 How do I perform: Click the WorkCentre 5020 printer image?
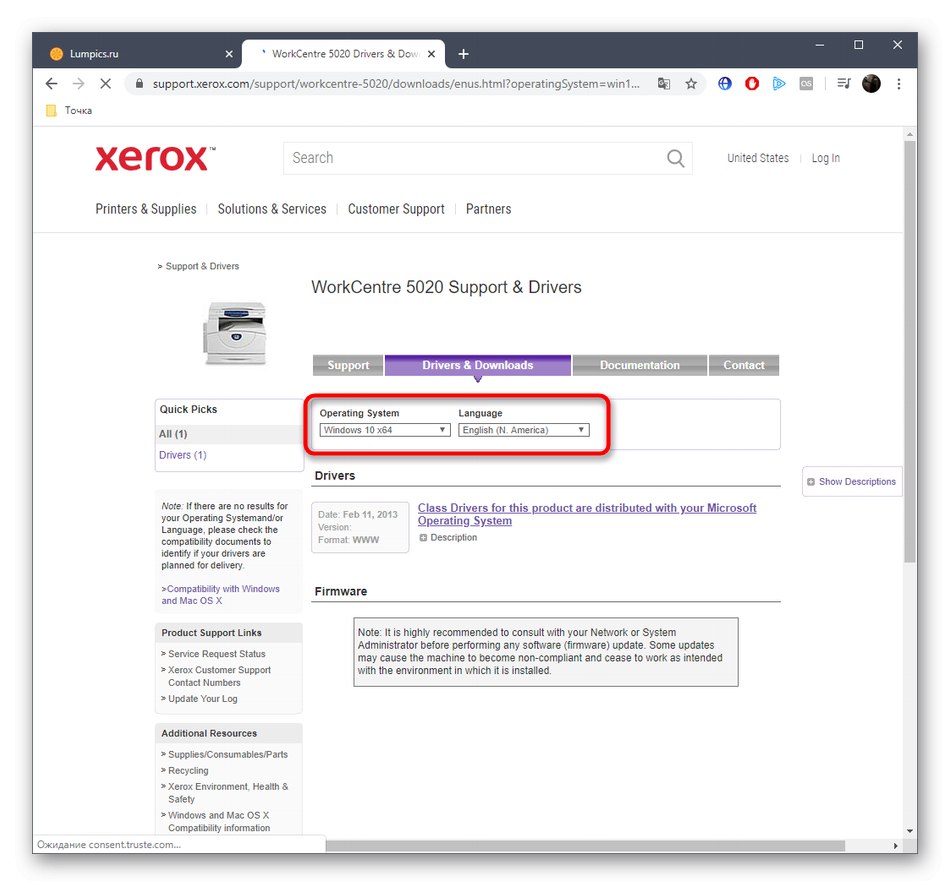pos(235,333)
